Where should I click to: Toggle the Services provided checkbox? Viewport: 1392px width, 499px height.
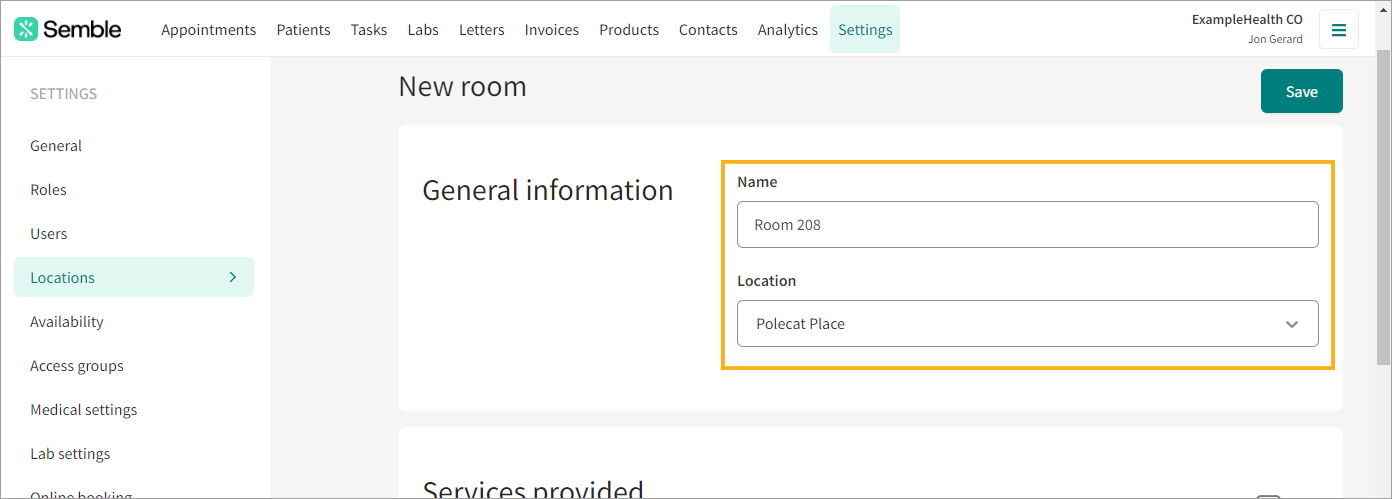[x=1268, y=497]
